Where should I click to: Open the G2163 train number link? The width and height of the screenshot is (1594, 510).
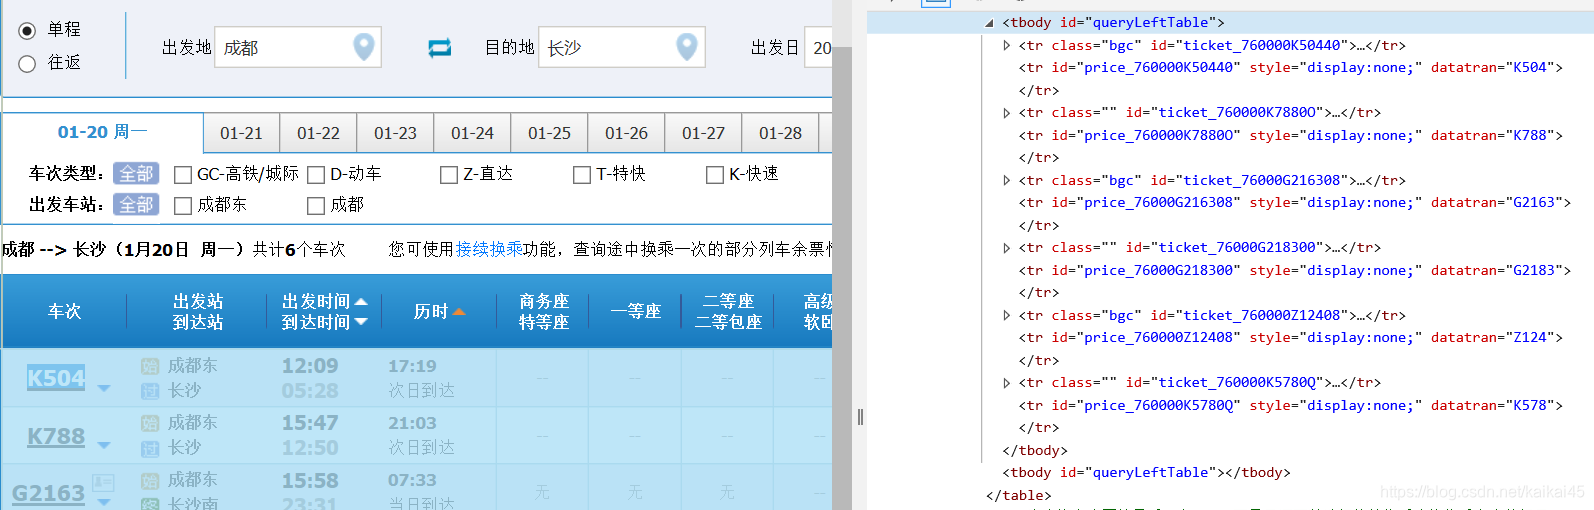point(48,493)
